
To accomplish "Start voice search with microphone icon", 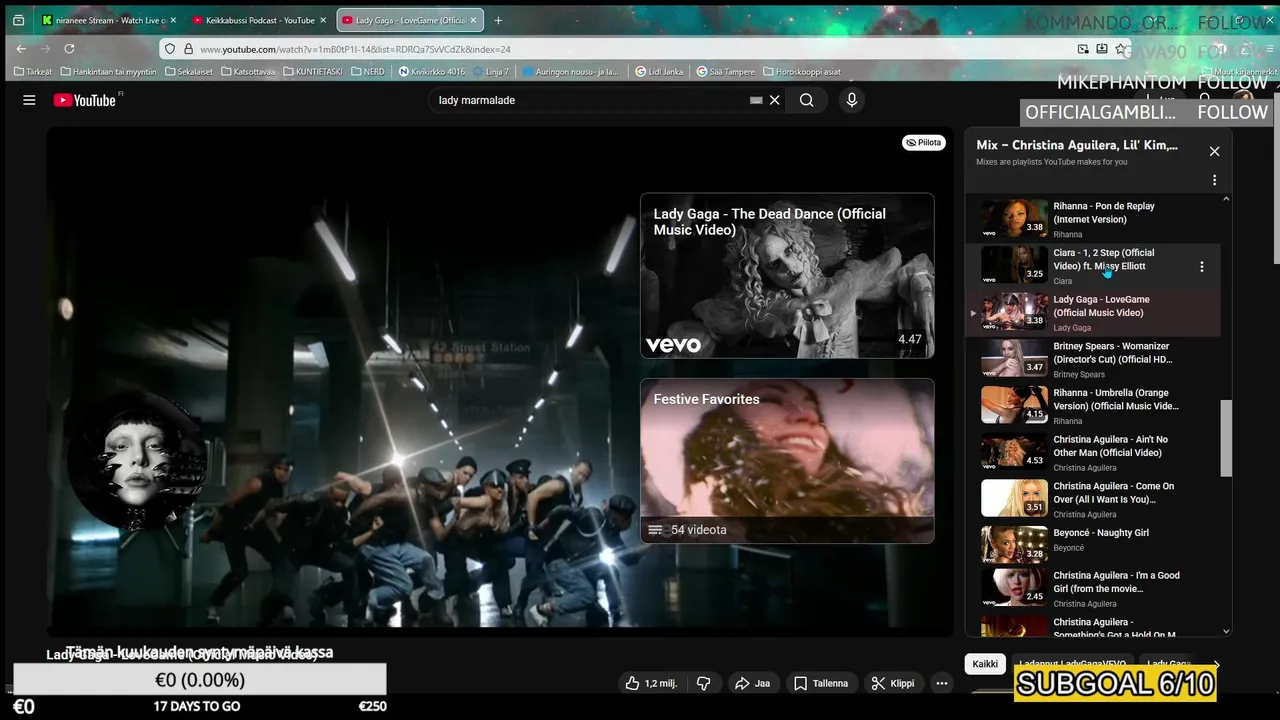I will pos(852,100).
